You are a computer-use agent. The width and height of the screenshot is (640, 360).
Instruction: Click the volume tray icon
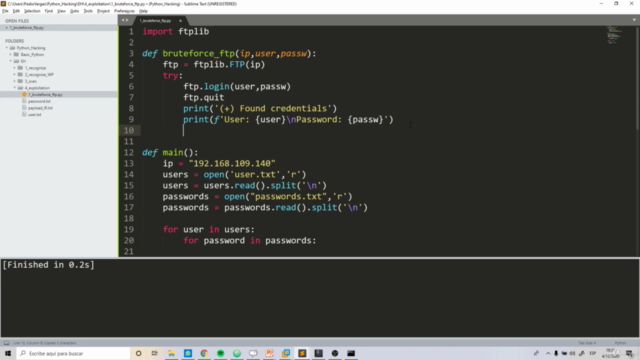click(572, 353)
